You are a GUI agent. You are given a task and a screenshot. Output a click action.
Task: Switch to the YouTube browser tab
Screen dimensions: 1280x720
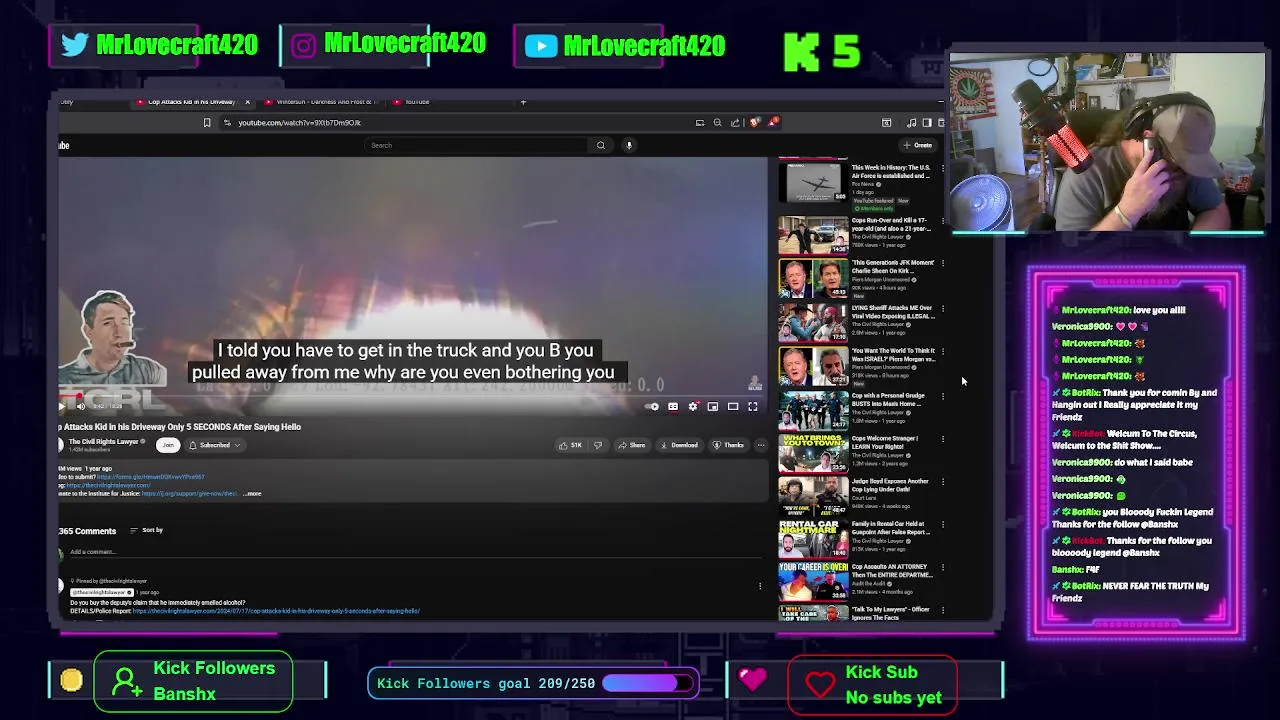coord(416,102)
